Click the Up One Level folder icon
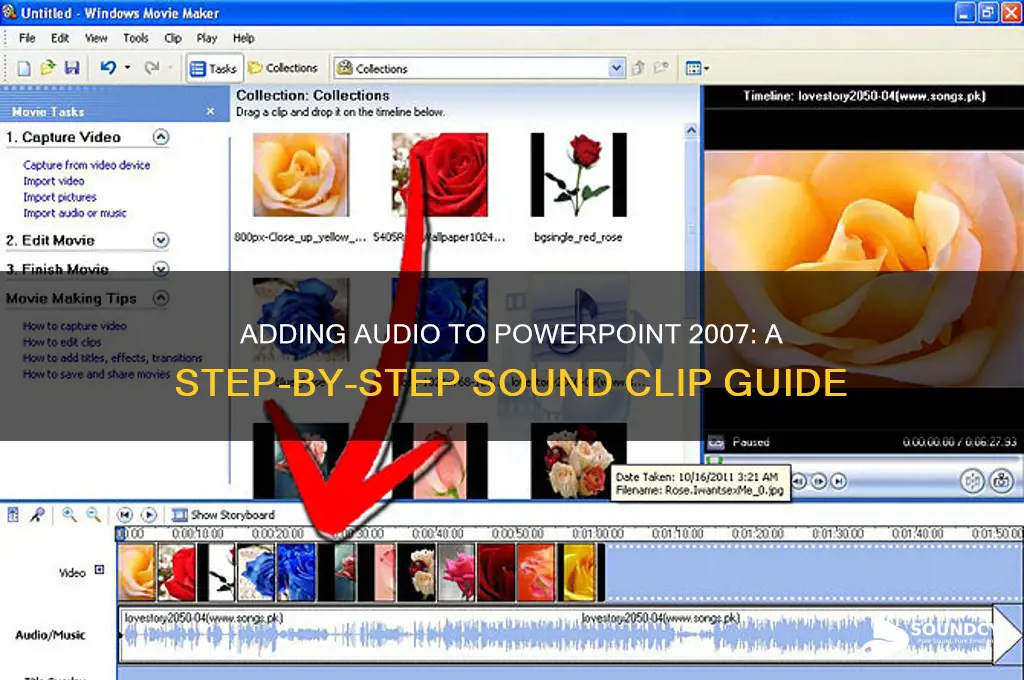 (x=639, y=68)
